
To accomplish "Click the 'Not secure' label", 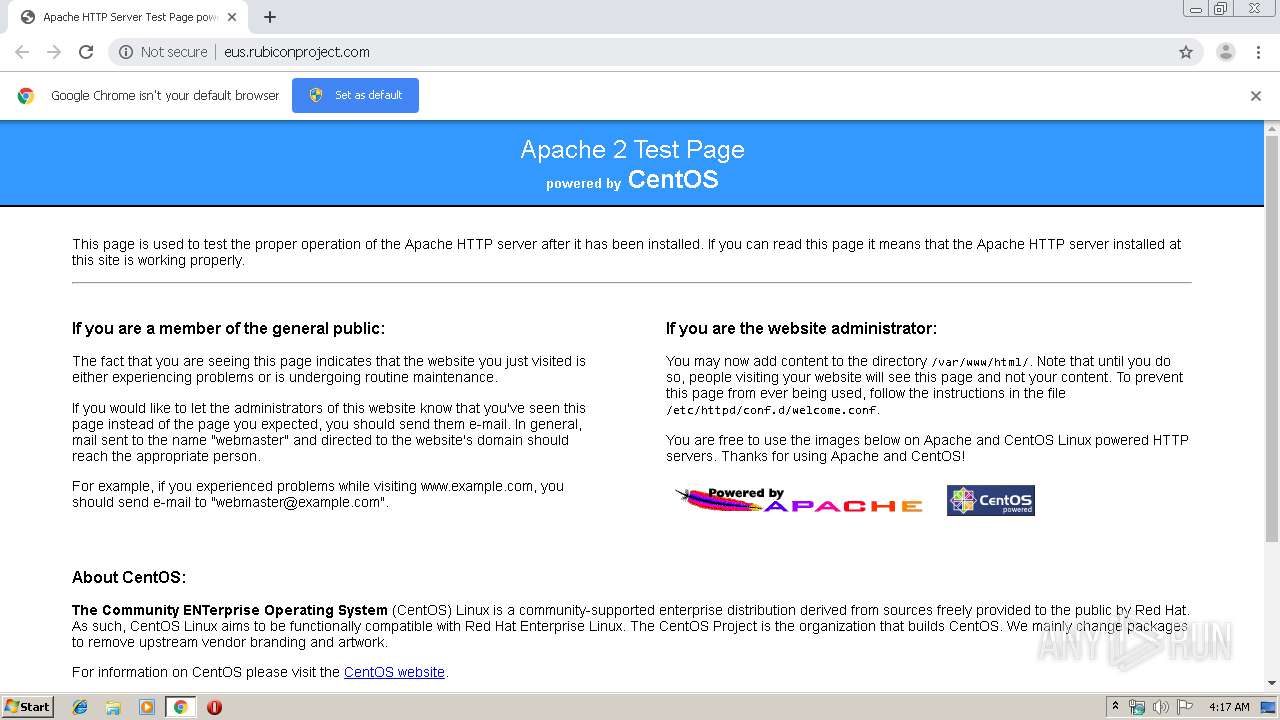I will pyautogui.click(x=174, y=52).
